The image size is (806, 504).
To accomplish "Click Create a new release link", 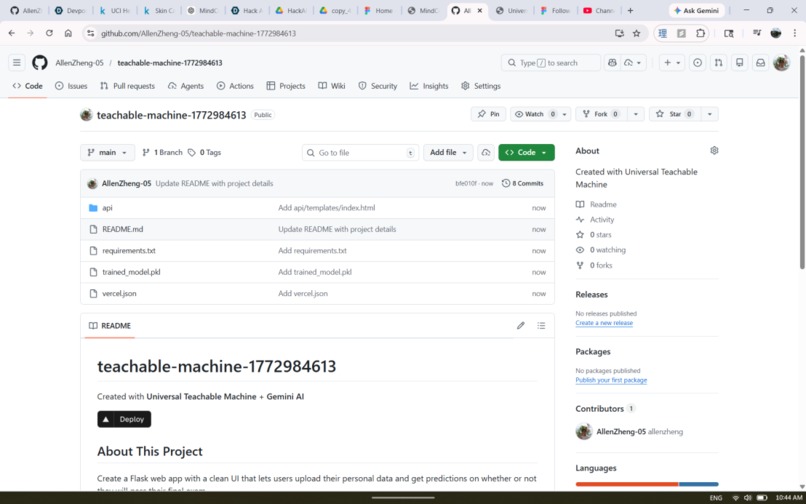I will [x=604, y=323].
